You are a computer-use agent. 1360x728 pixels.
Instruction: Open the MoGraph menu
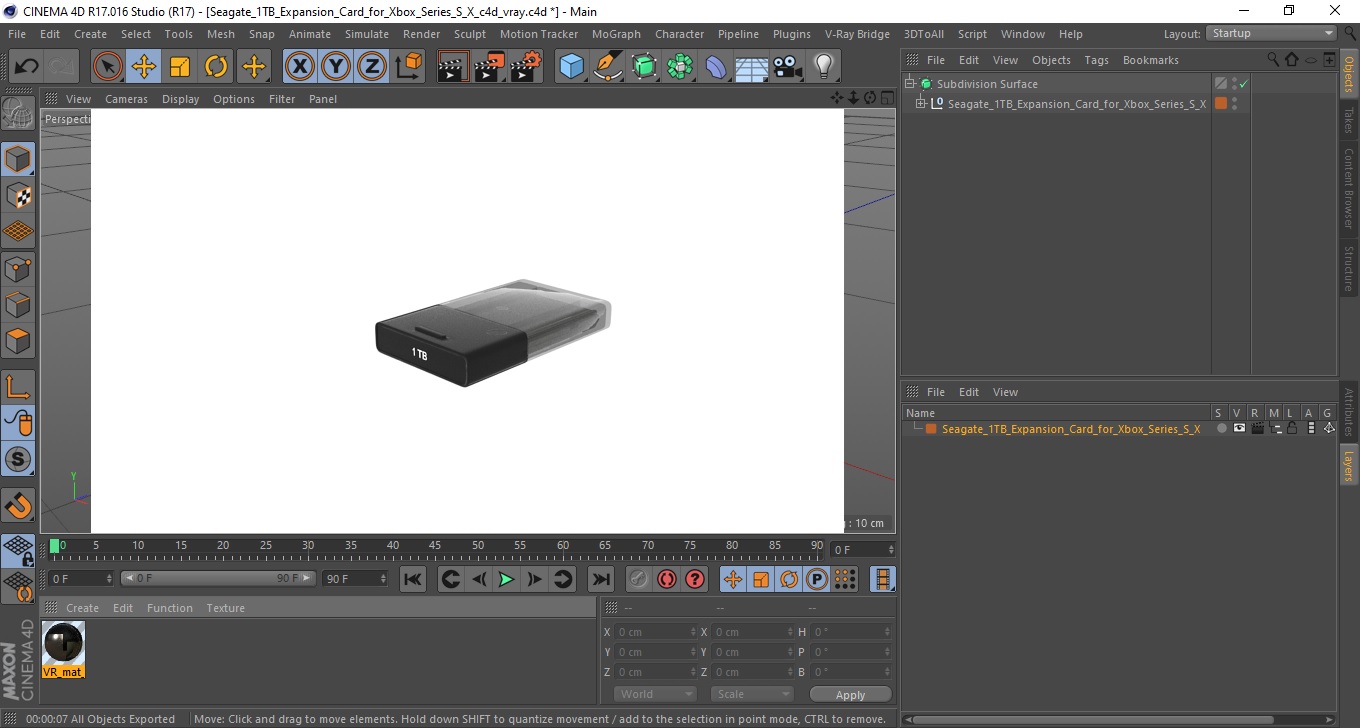616,34
